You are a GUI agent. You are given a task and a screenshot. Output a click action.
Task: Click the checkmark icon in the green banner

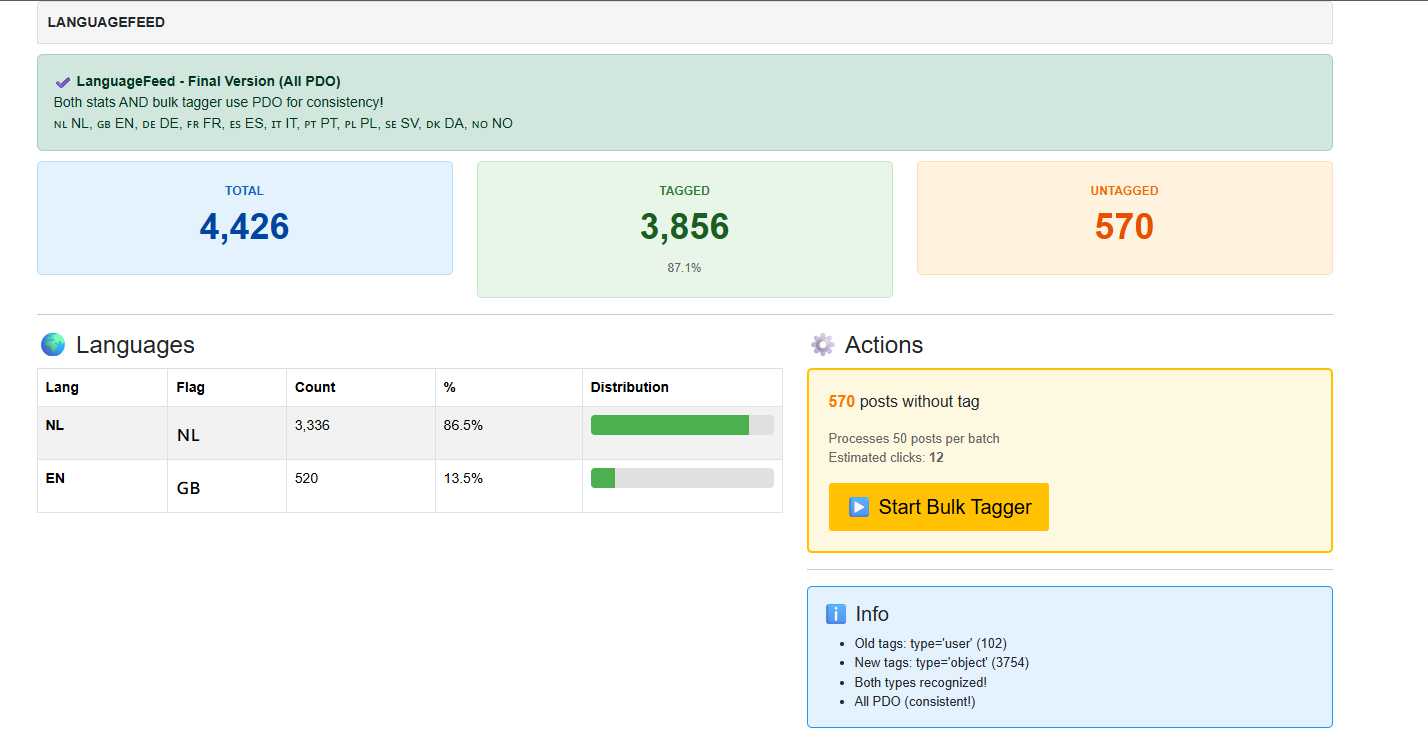[x=63, y=82]
